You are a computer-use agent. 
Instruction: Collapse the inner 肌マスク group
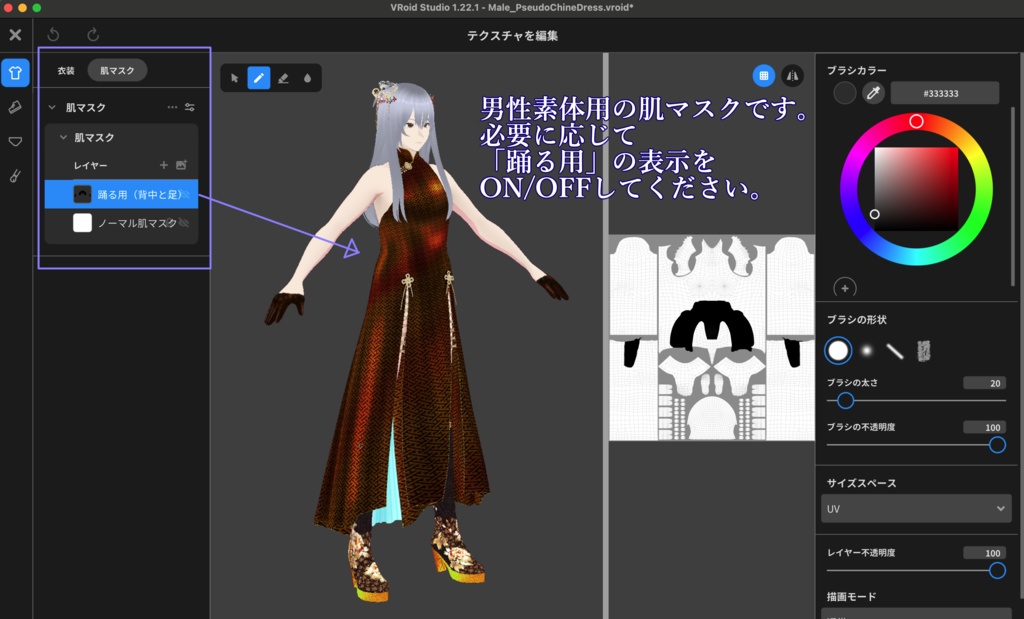click(x=61, y=135)
